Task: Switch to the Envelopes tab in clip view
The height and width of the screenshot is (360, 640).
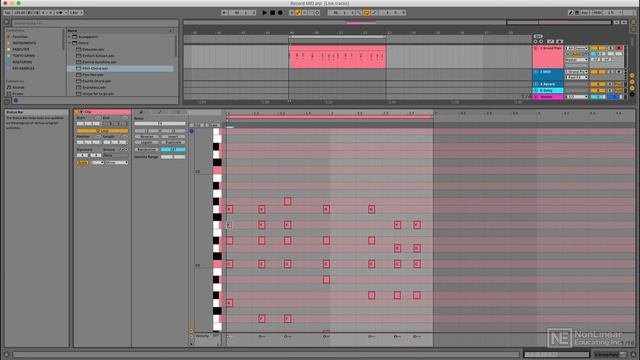Action: pos(160,112)
